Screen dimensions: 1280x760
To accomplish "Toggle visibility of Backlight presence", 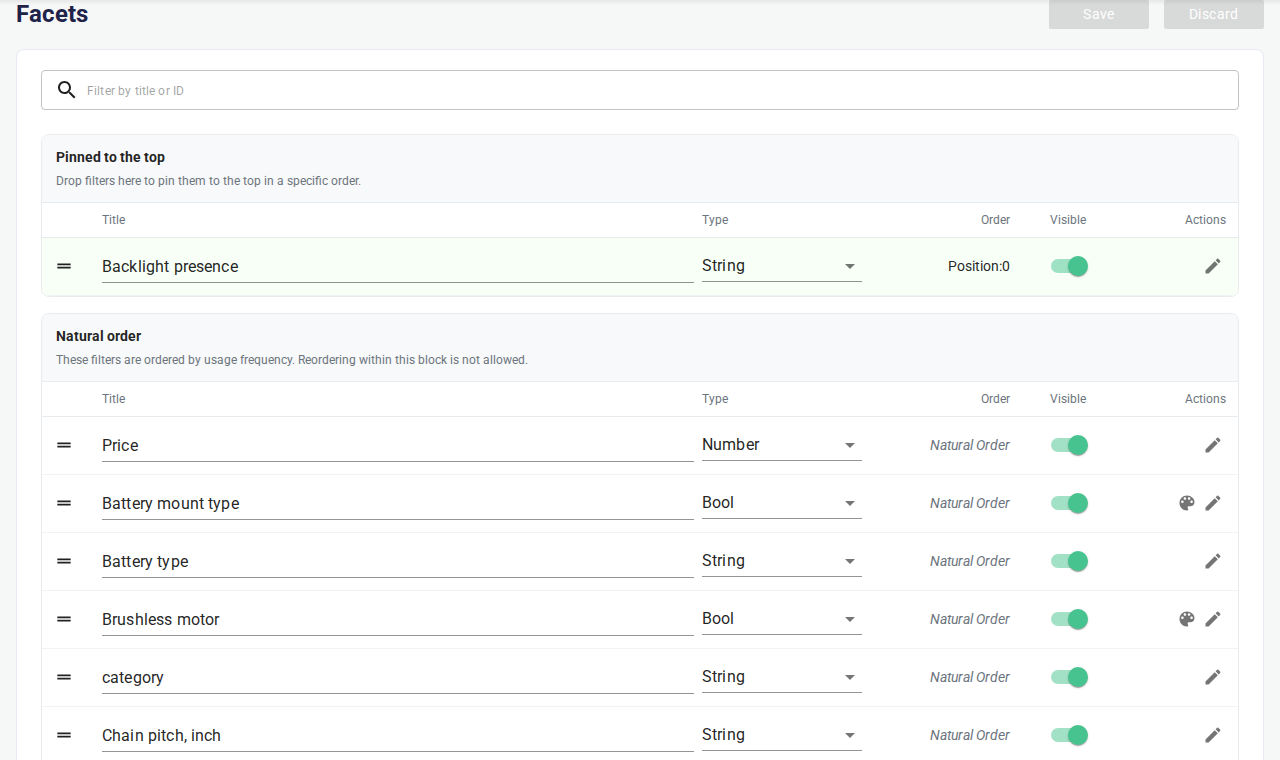I will (1069, 266).
